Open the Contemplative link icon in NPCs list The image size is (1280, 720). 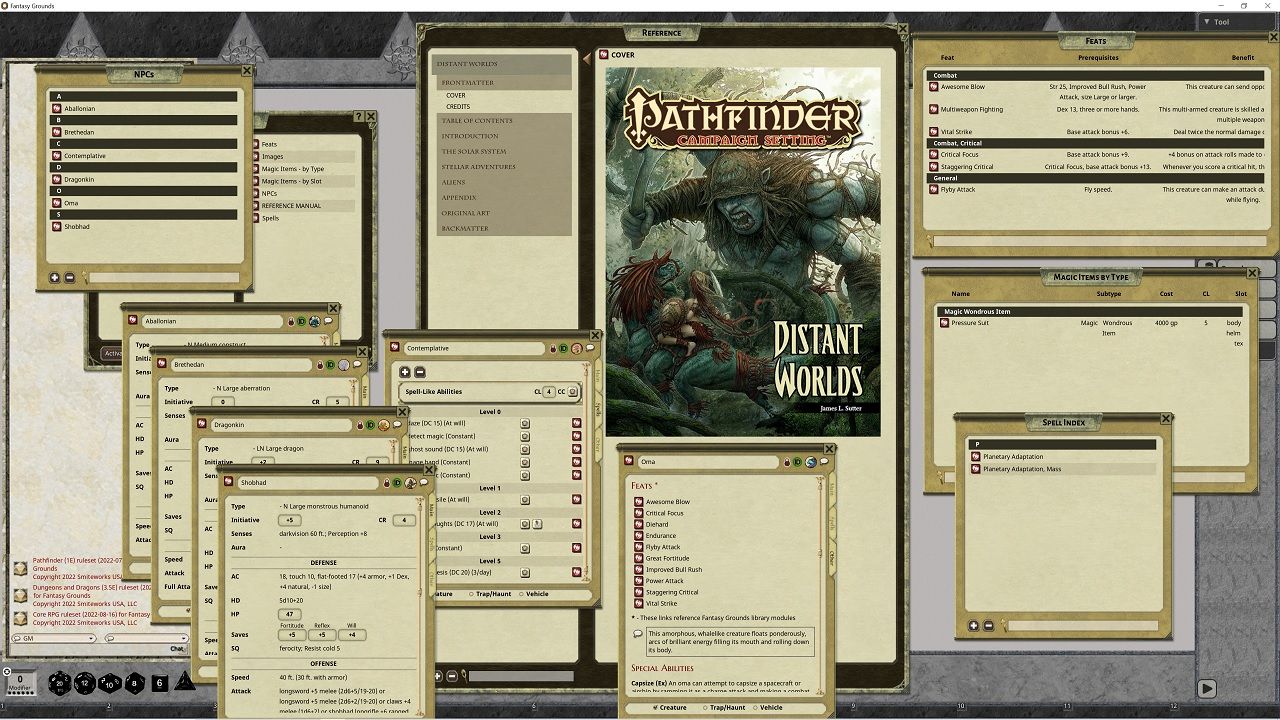[58, 156]
